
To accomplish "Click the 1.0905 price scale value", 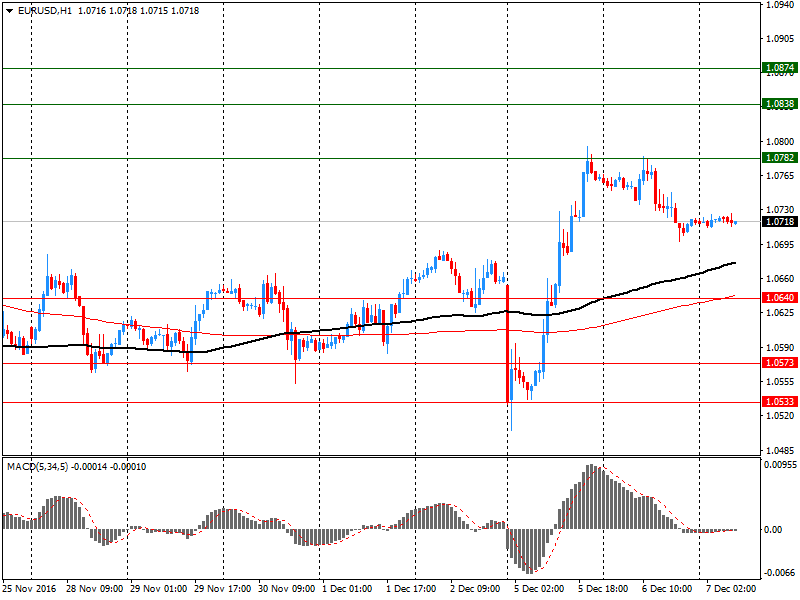I will (780, 39).
